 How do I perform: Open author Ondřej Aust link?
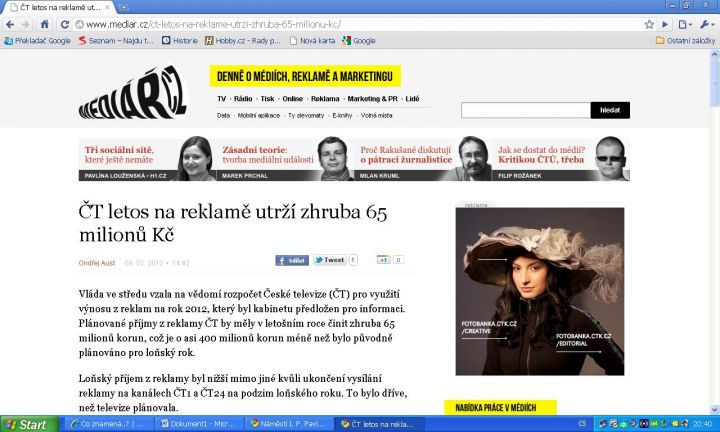97,263
